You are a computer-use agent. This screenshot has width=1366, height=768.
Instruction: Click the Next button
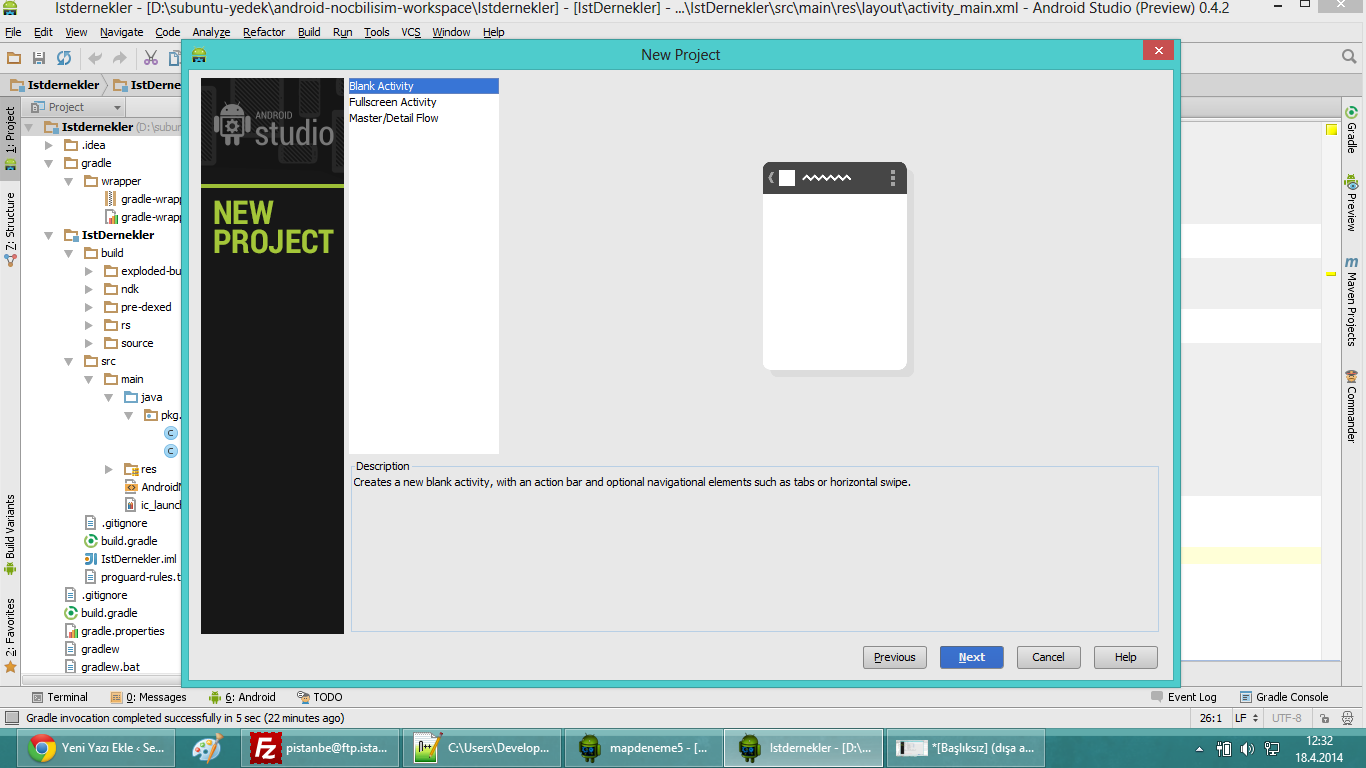click(x=971, y=657)
